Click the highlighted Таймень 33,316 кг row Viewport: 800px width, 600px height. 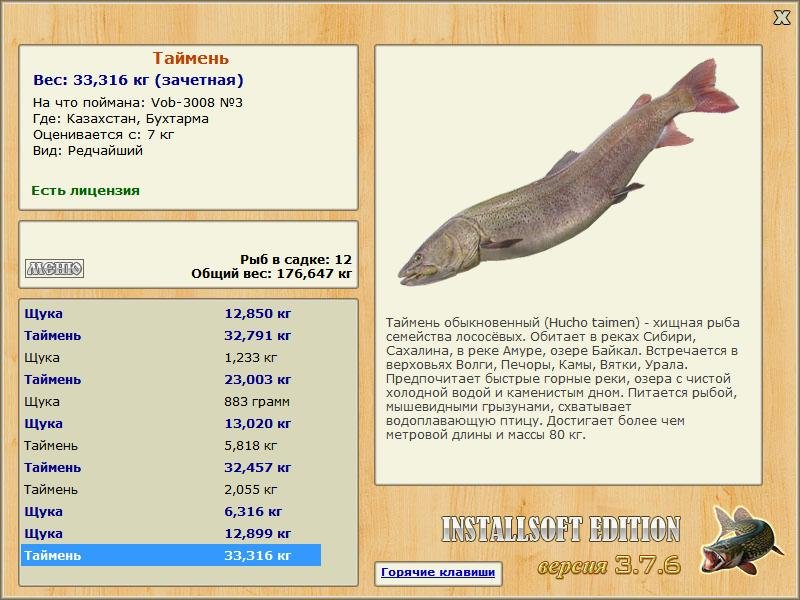point(171,555)
